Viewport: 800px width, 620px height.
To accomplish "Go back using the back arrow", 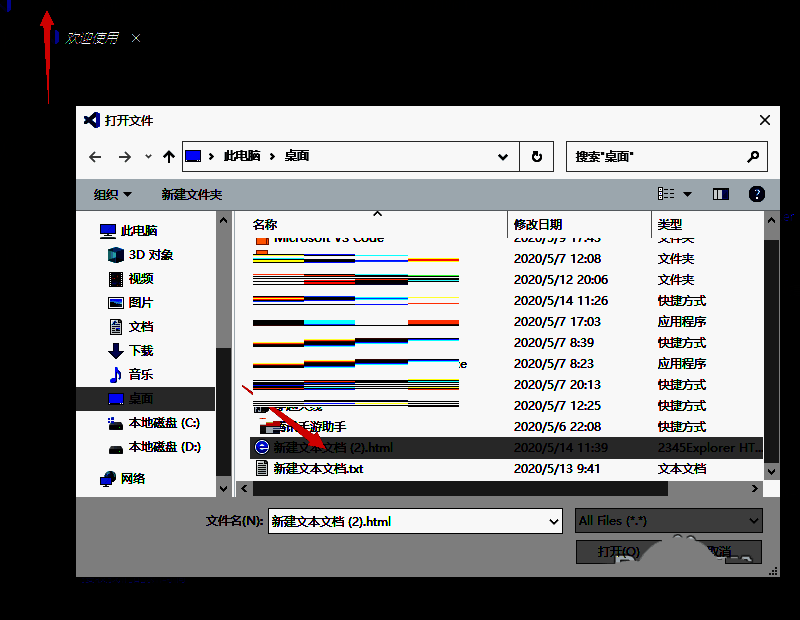I will point(94,157).
